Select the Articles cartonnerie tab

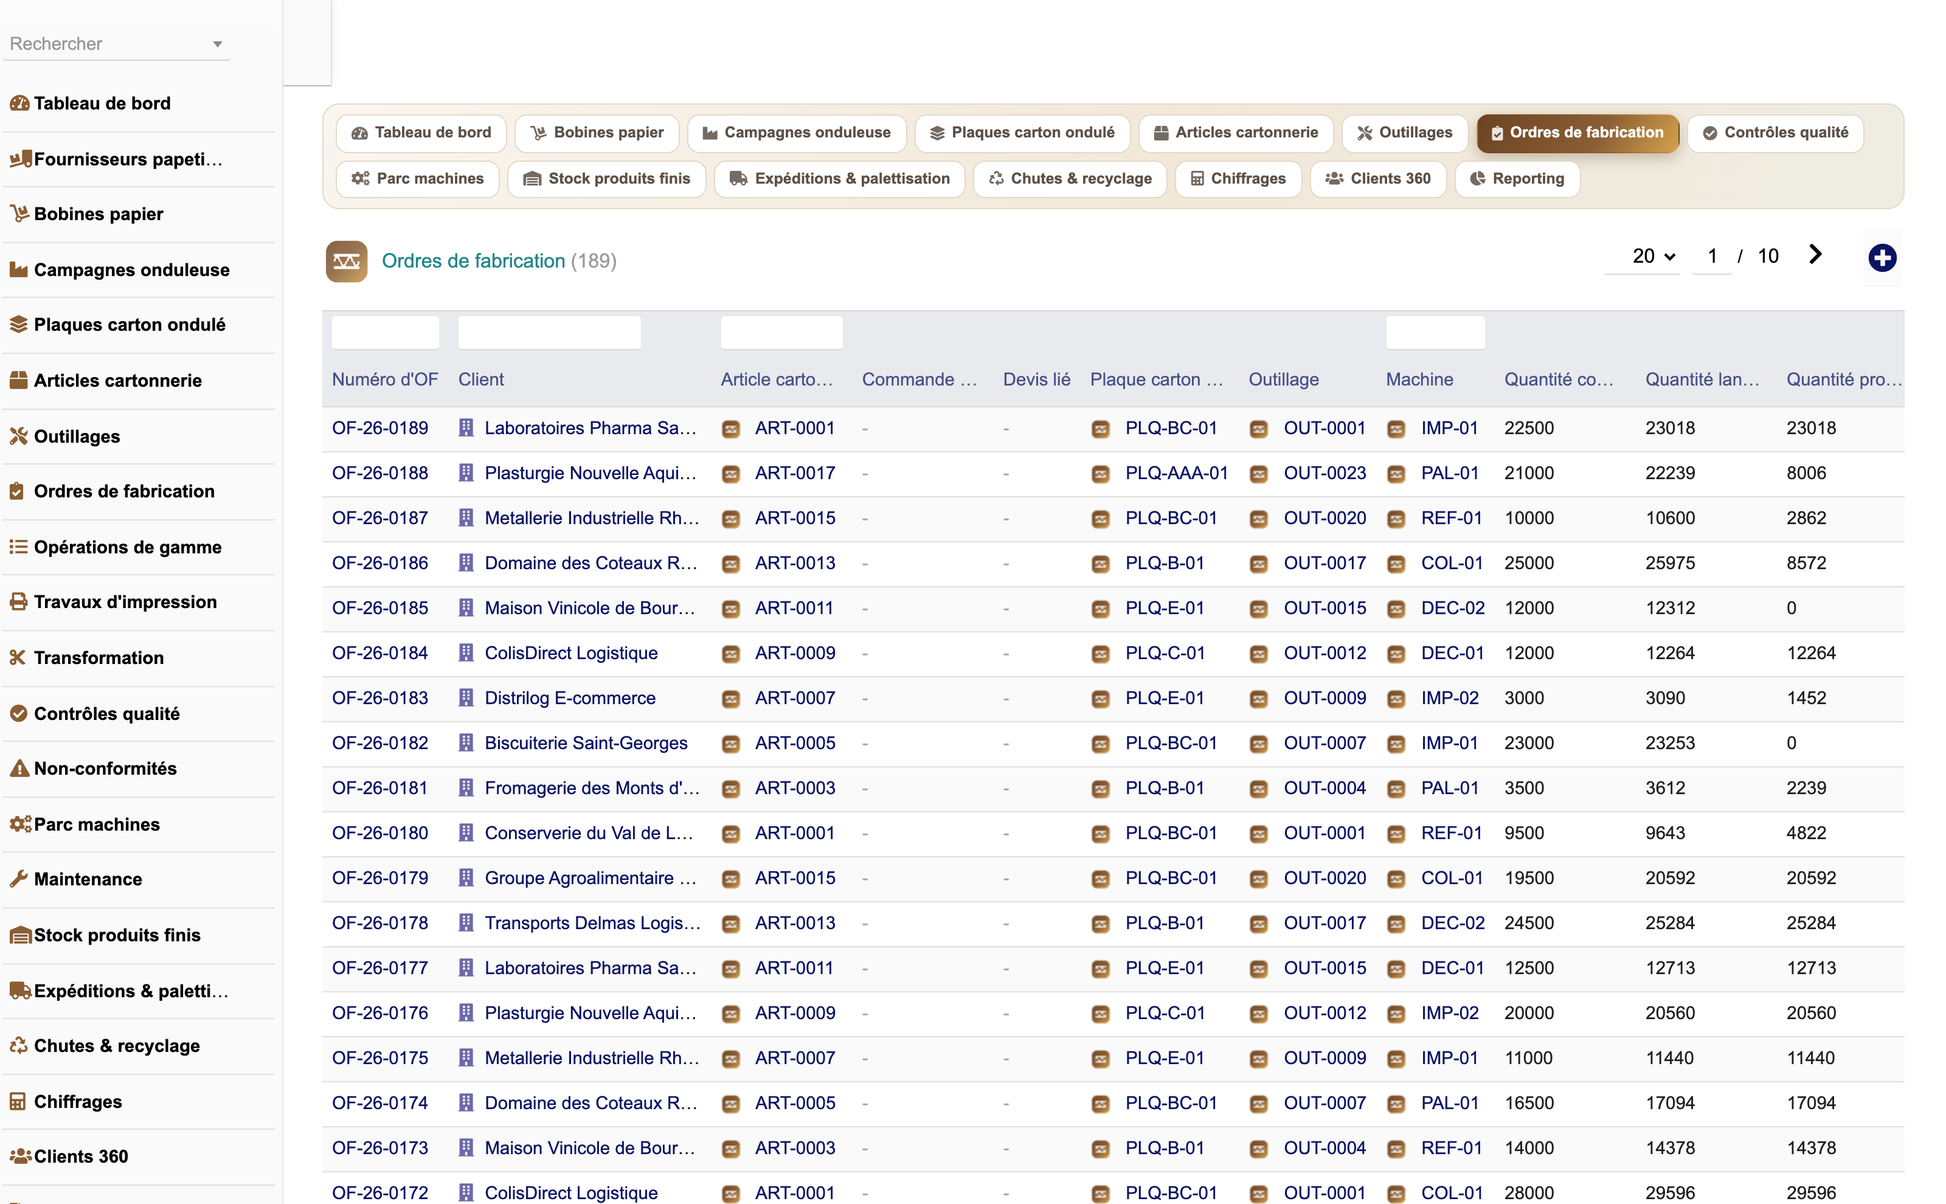point(1236,133)
